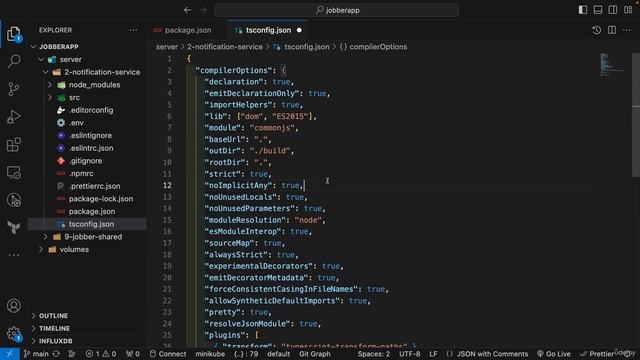Split editor right icon
Image resolution: width=640 pixels, height=360 pixels.
tap(612, 30)
